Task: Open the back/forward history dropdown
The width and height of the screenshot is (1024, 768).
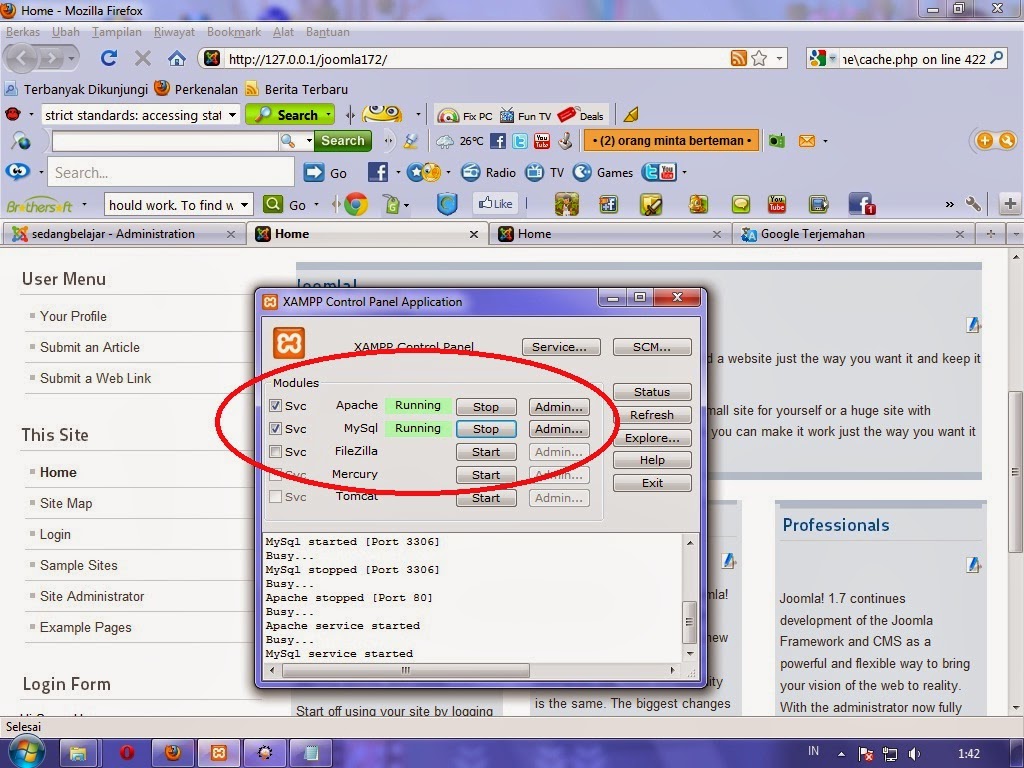Action: tap(71, 59)
